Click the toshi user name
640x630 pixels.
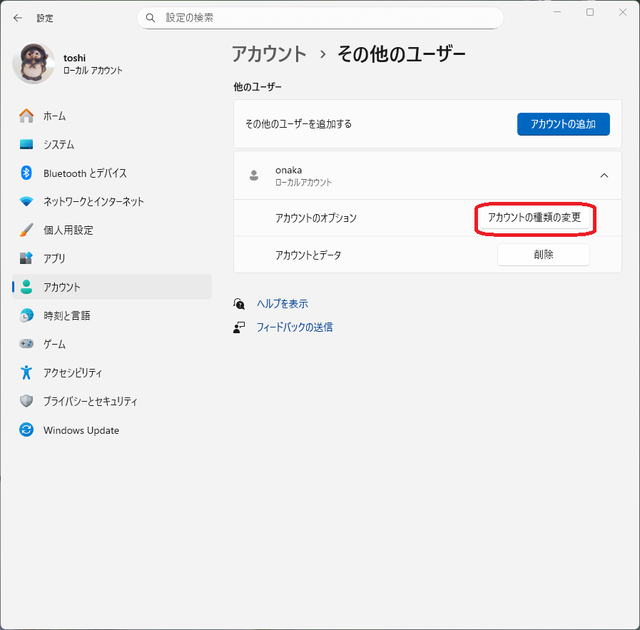point(74,58)
